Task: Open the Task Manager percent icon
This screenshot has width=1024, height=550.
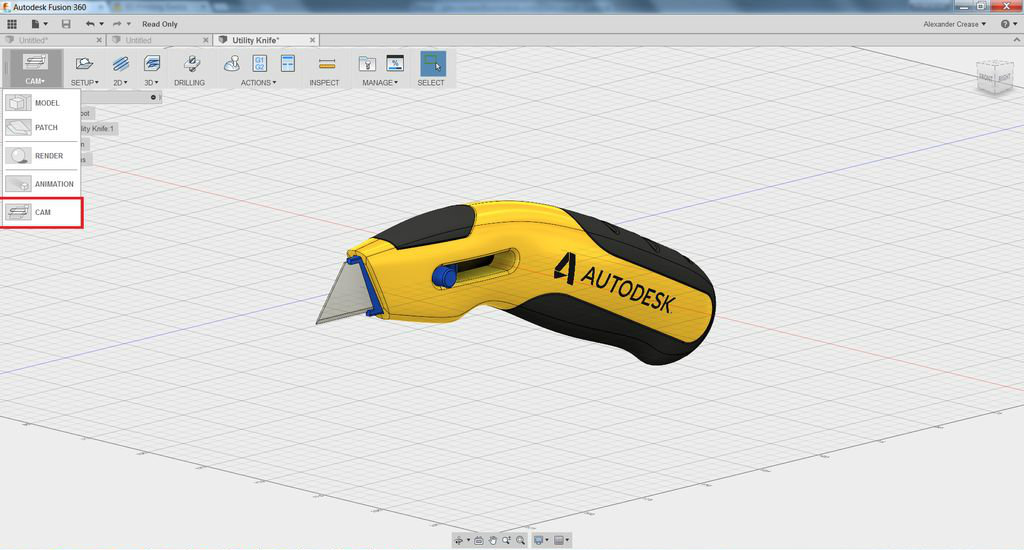Action: point(395,64)
